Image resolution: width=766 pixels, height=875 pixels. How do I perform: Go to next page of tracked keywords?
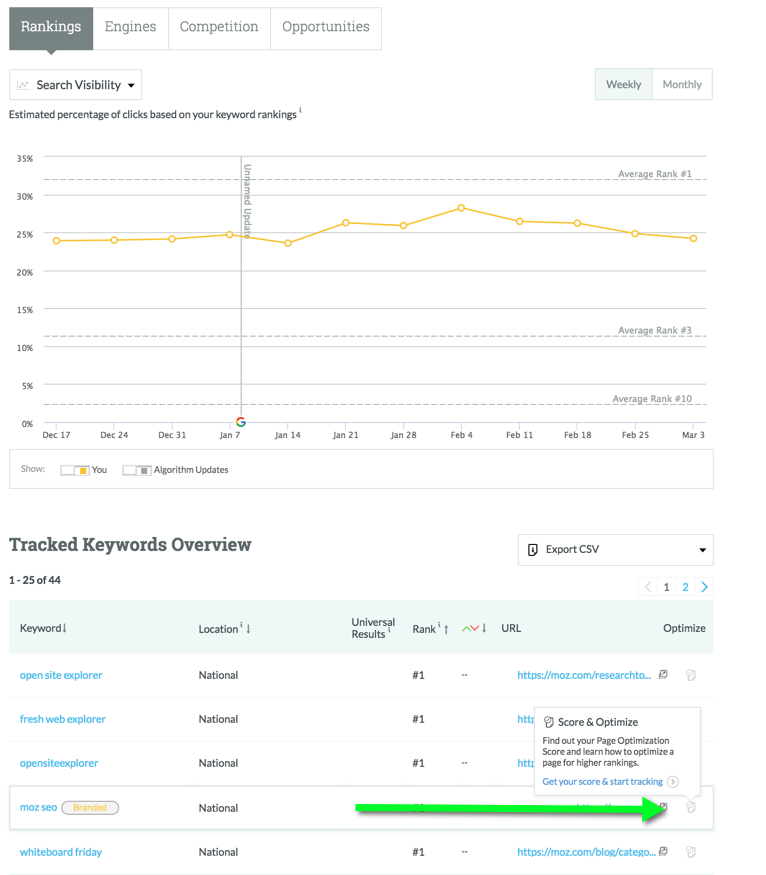click(x=704, y=587)
